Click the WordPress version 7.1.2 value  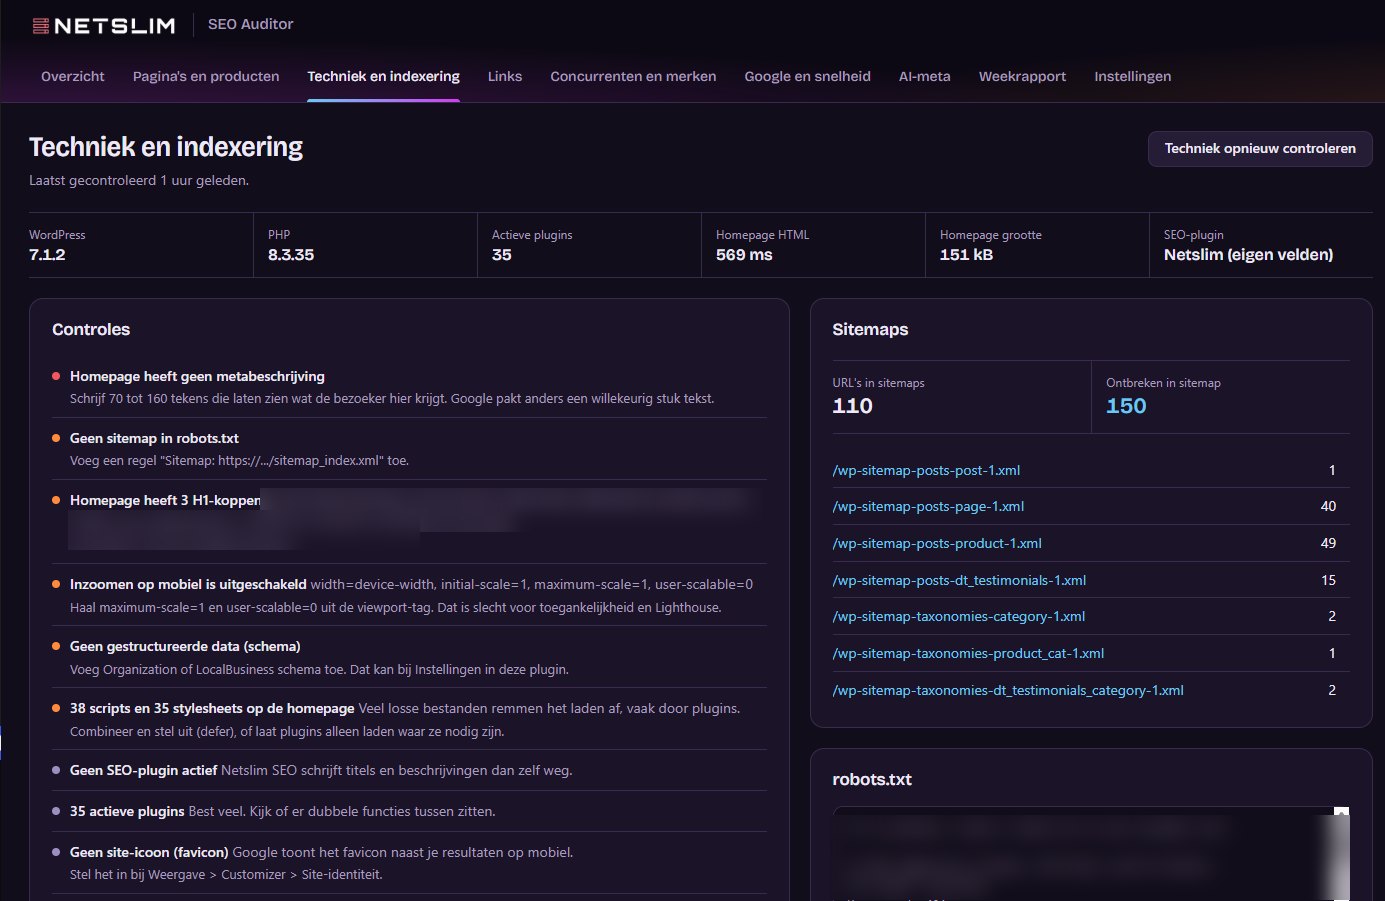47,255
